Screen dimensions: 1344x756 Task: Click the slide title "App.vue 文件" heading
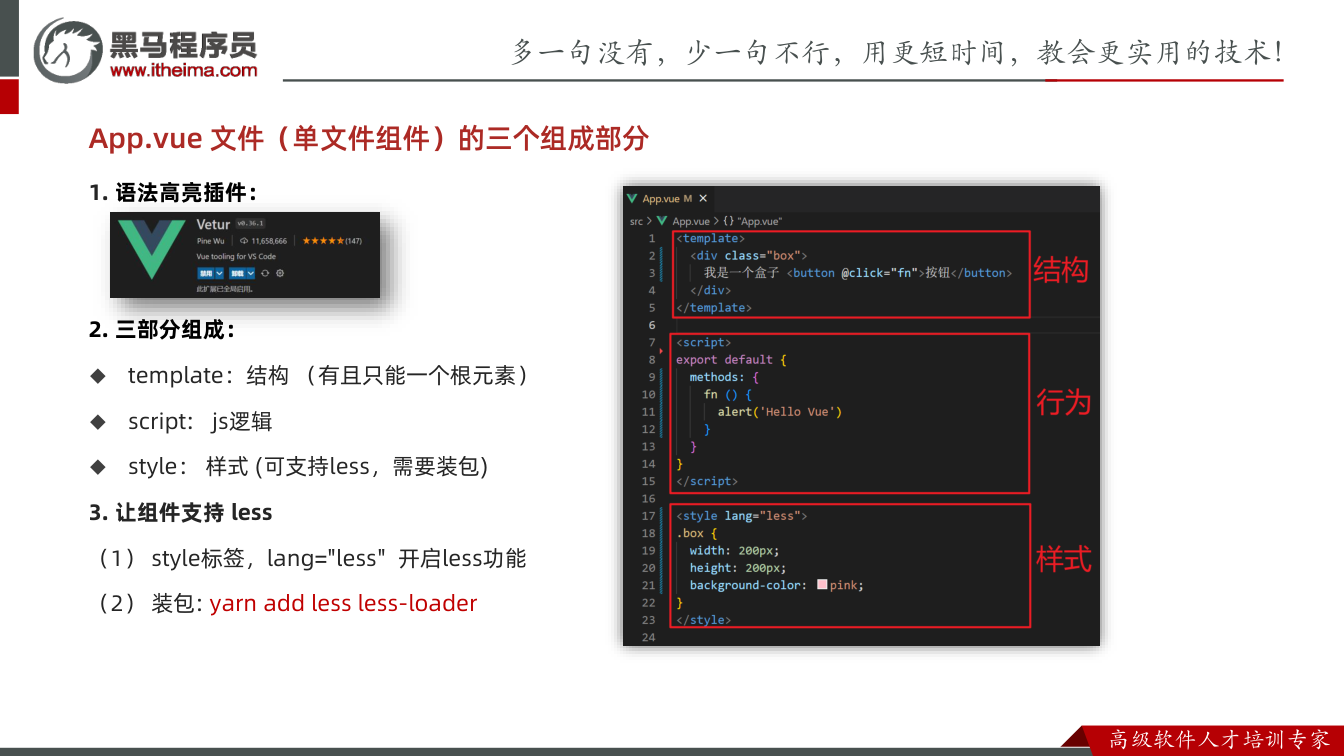pyautogui.click(x=368, y=138)
